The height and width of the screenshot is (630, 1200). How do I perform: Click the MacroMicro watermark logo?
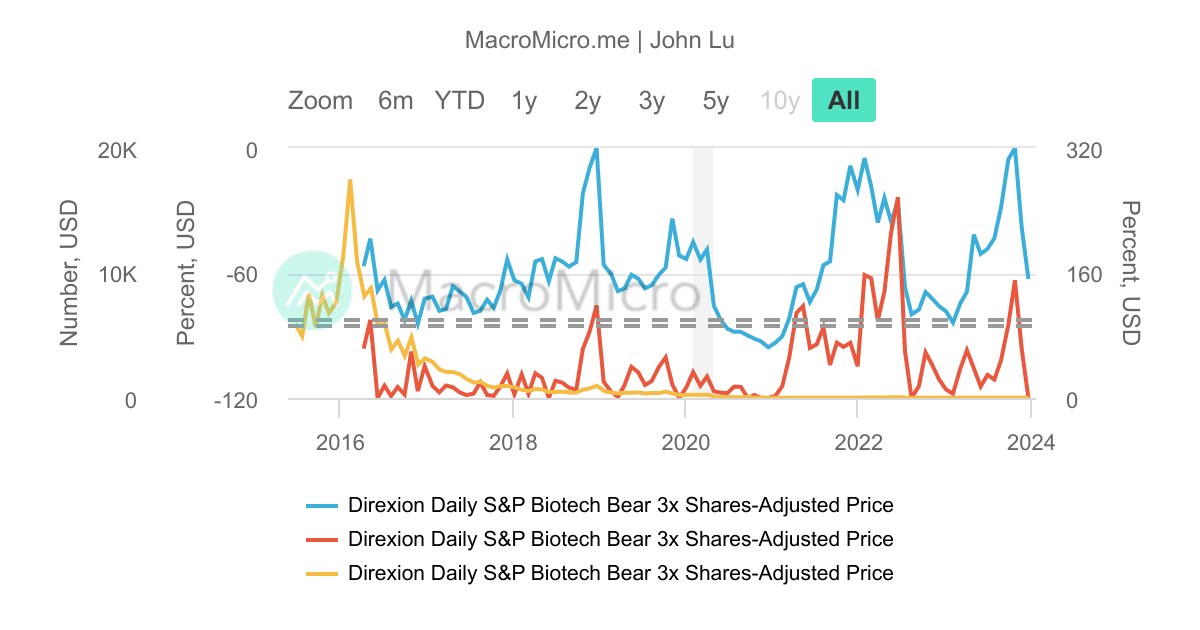point(315,290)
